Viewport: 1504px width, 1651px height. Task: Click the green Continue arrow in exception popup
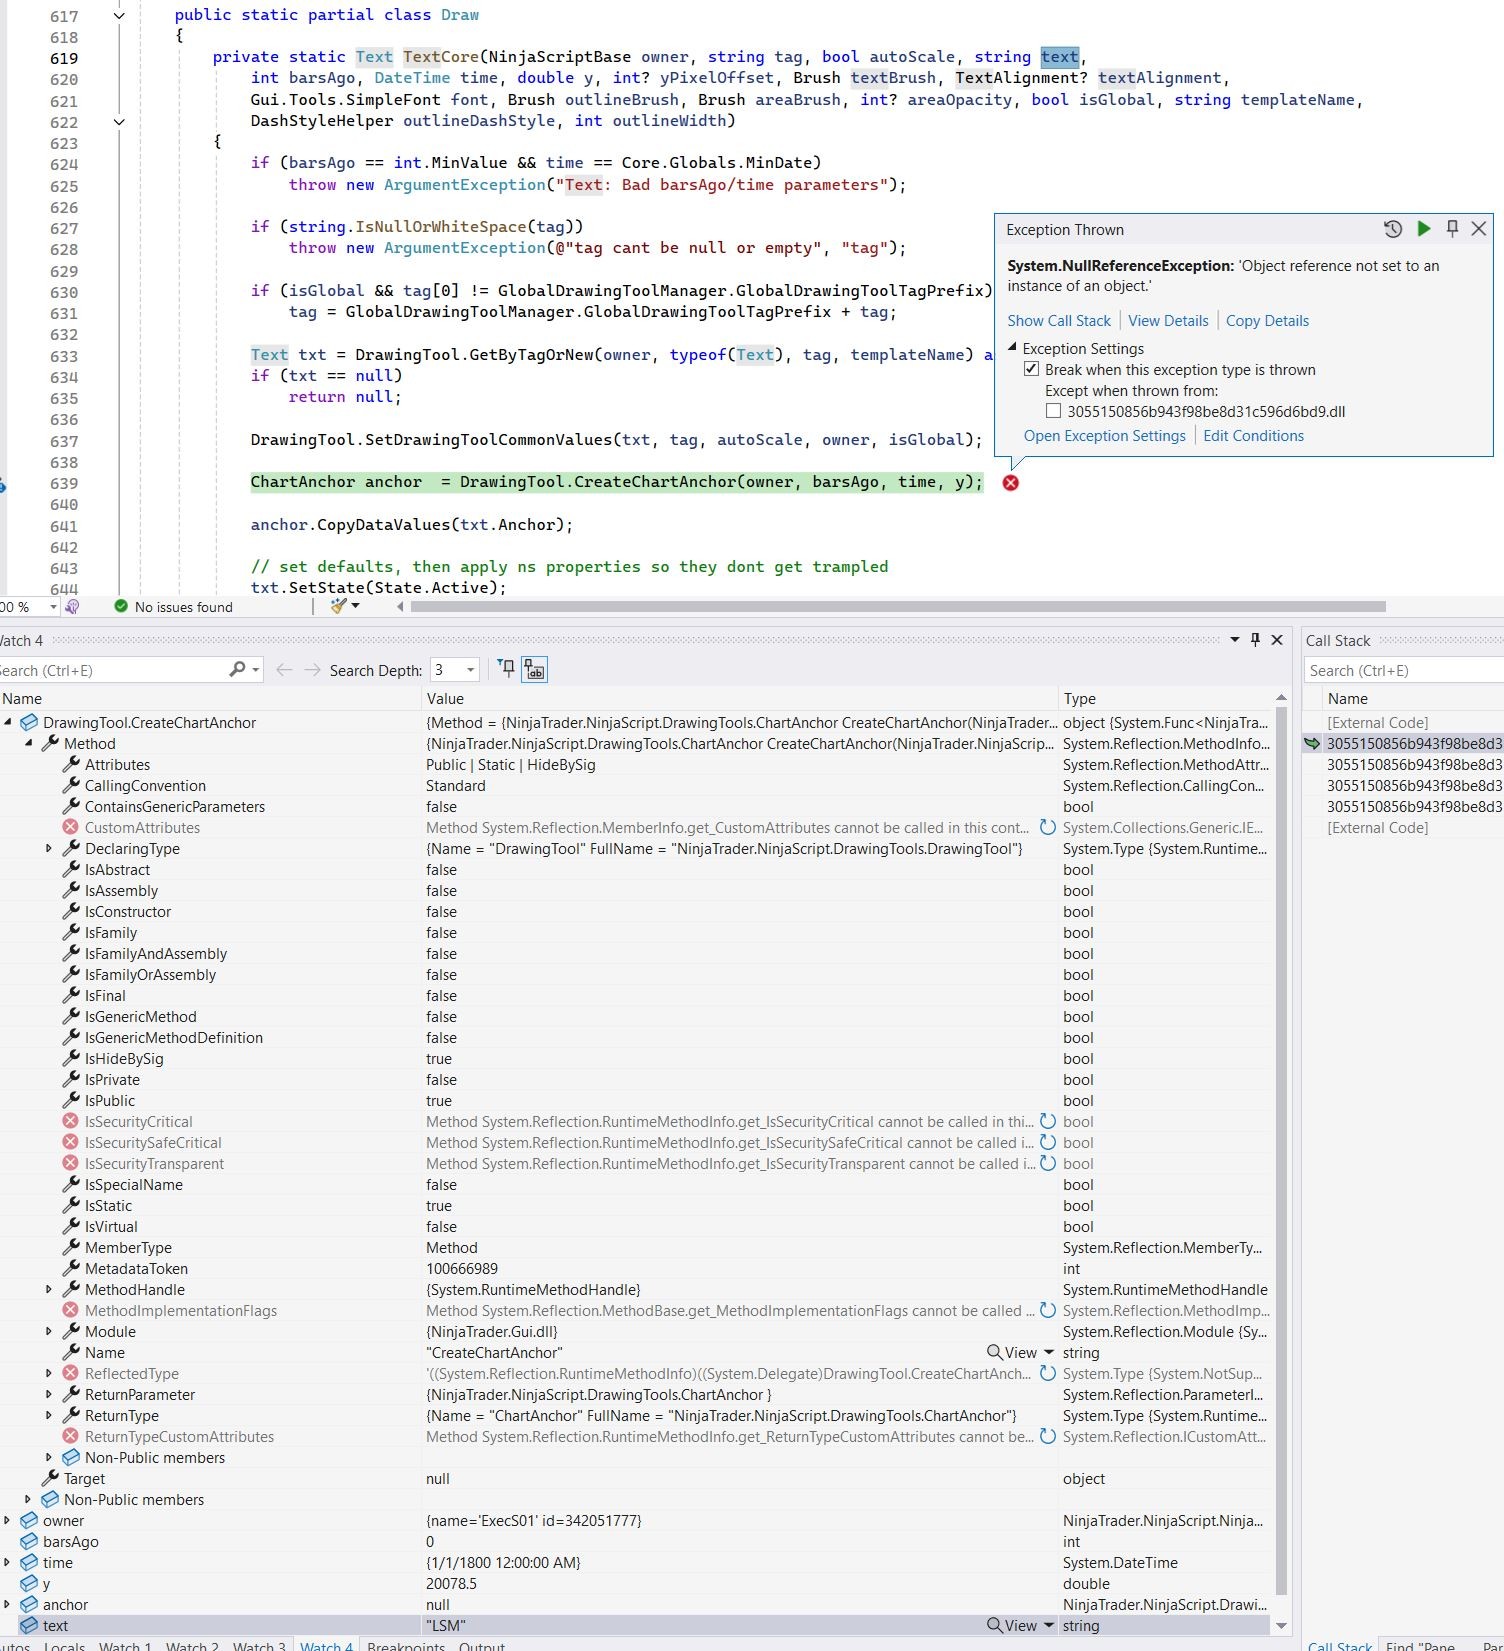1423,229
